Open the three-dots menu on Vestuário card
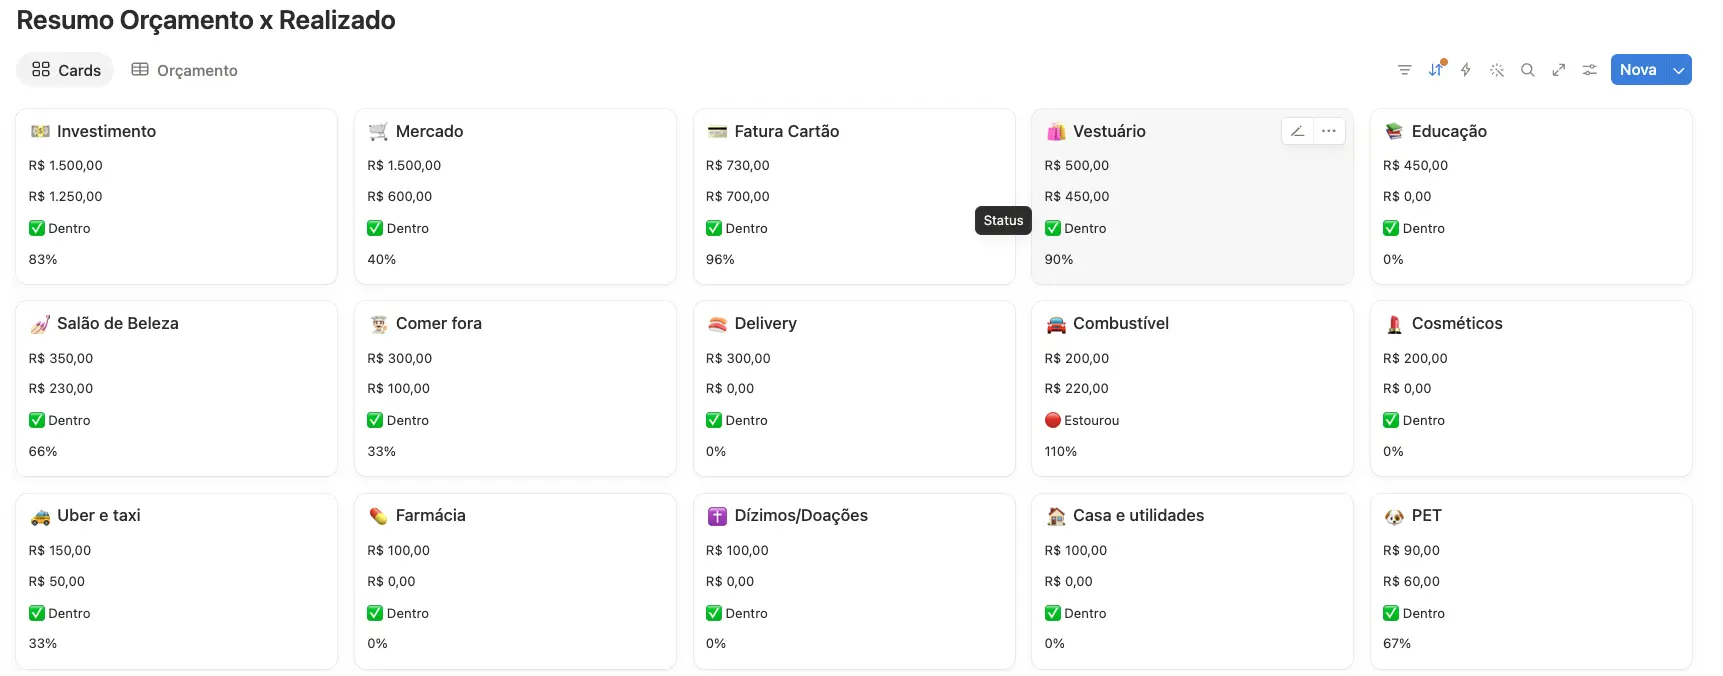Image resolution: width=1723 pixels, height=676 pixels. (1328, 131)
